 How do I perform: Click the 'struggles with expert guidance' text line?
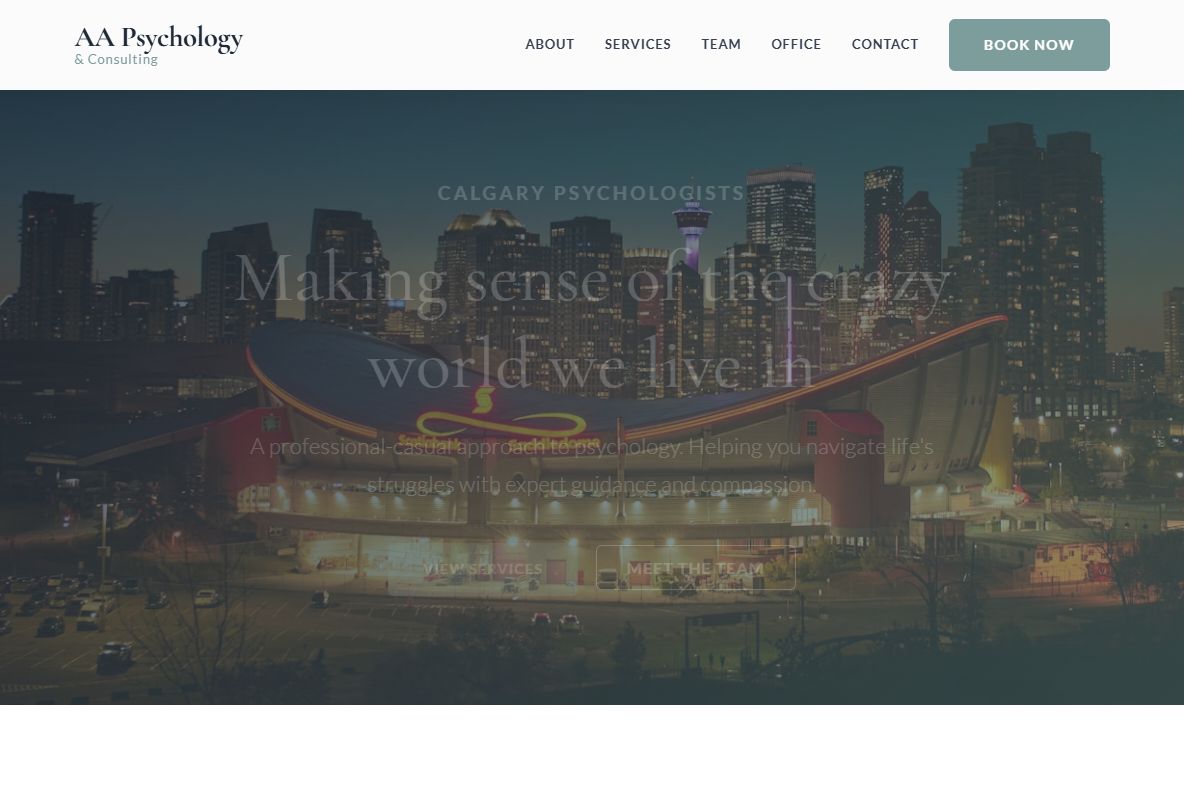pyautogui.click(x=592, y=485)
